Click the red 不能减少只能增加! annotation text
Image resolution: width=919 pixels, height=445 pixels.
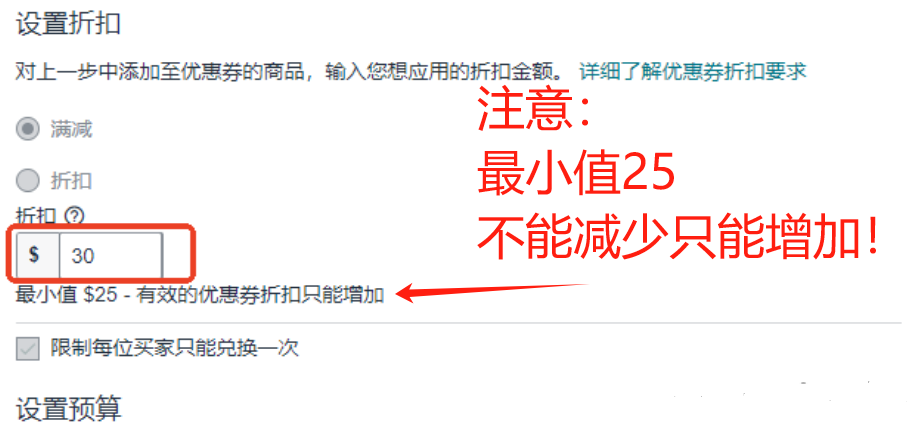click(679, 238)
